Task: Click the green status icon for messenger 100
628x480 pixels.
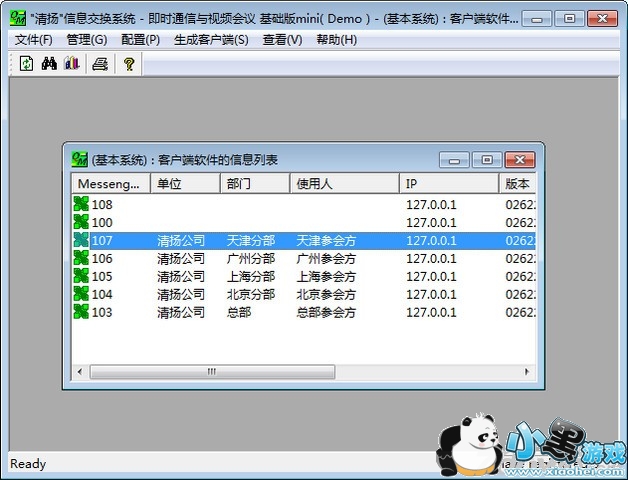Action: [81, 222]
